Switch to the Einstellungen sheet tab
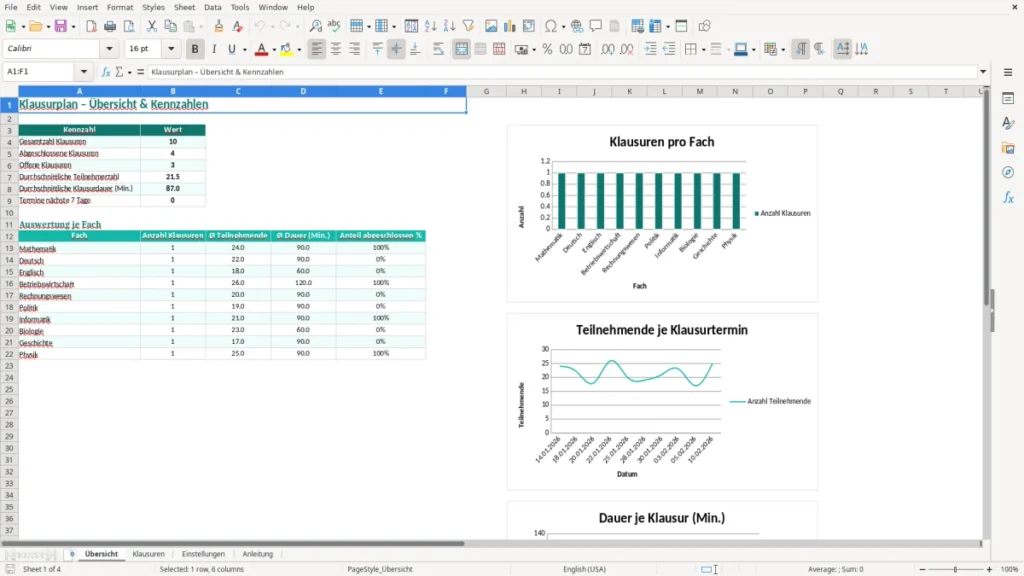This screenshot has width=1024, height=576. click(x=203, y=554)
